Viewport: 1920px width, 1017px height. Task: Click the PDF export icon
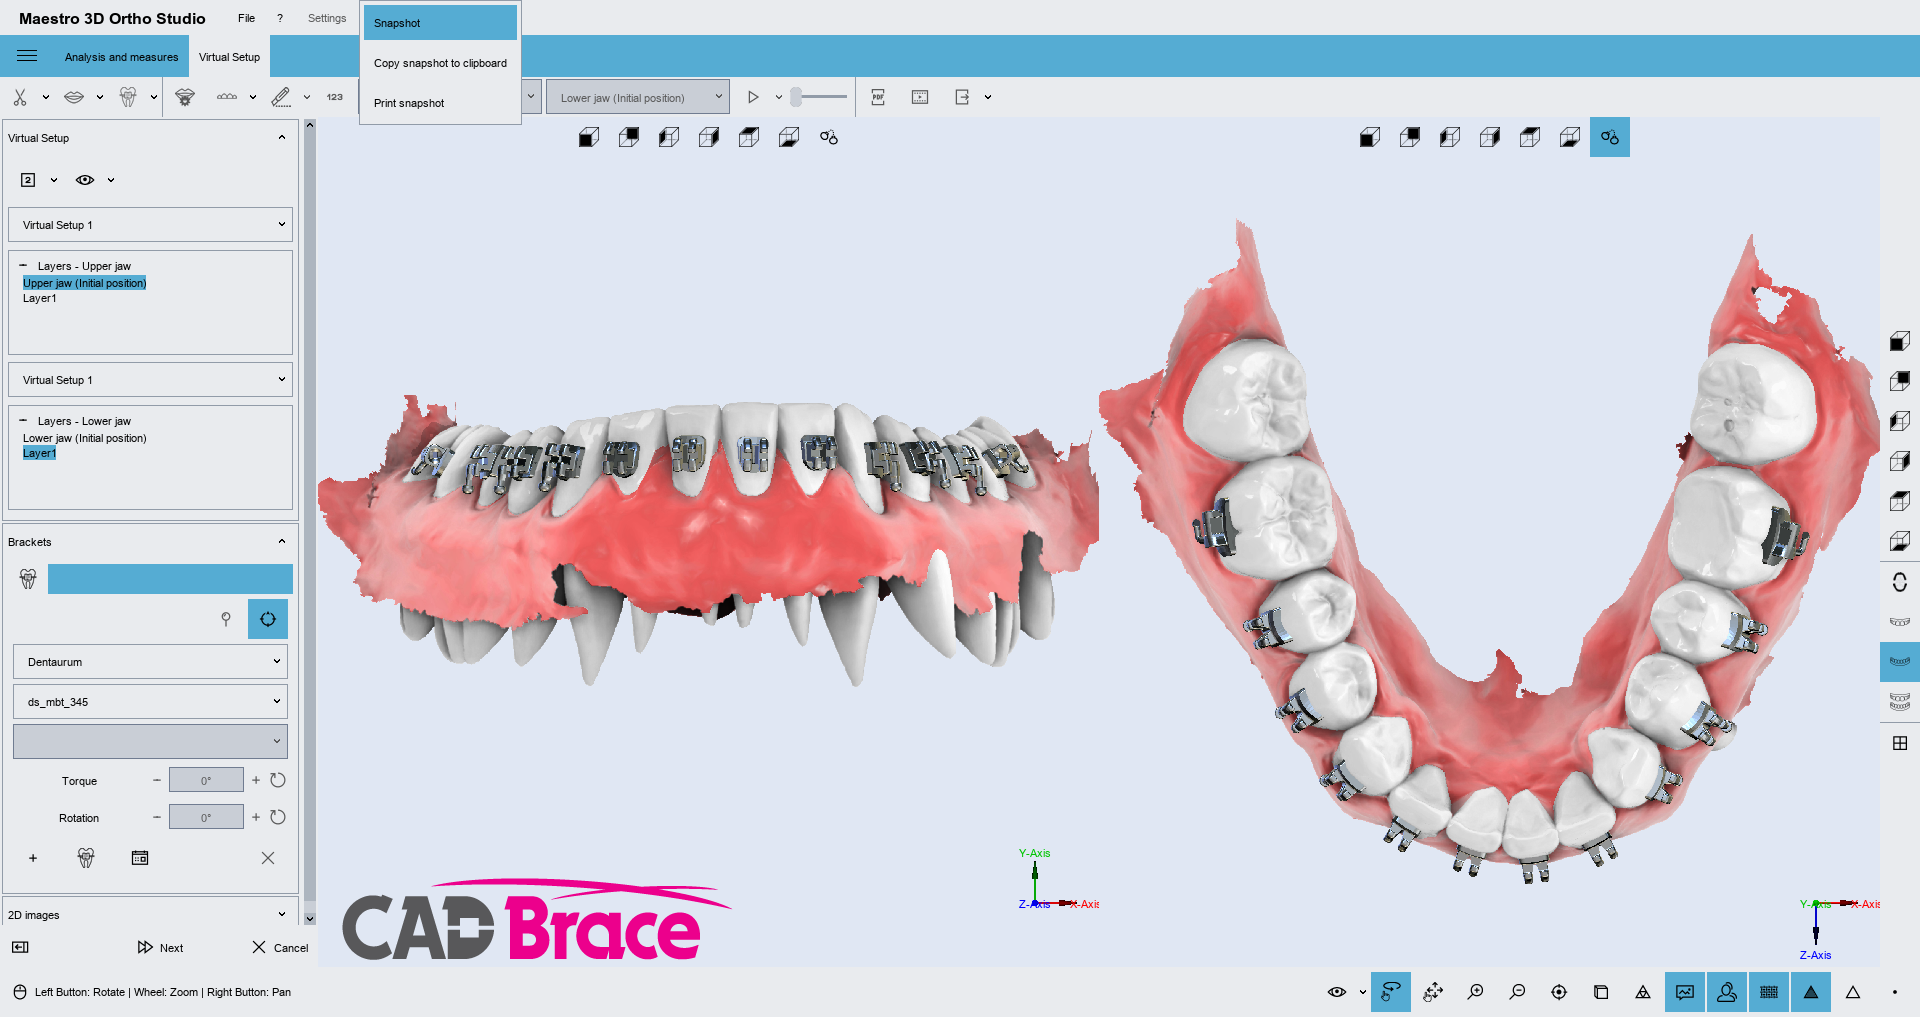pos(878,97)
